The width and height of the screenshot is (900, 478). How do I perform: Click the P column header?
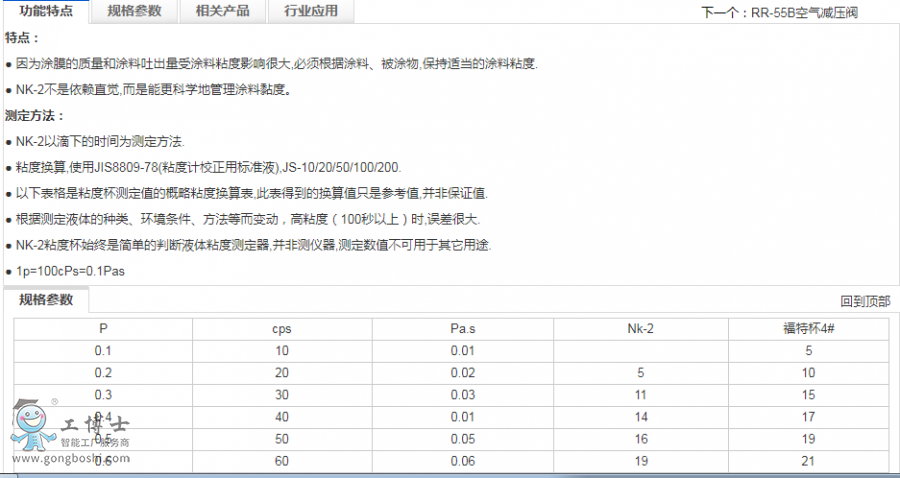[x=103, y=328]
